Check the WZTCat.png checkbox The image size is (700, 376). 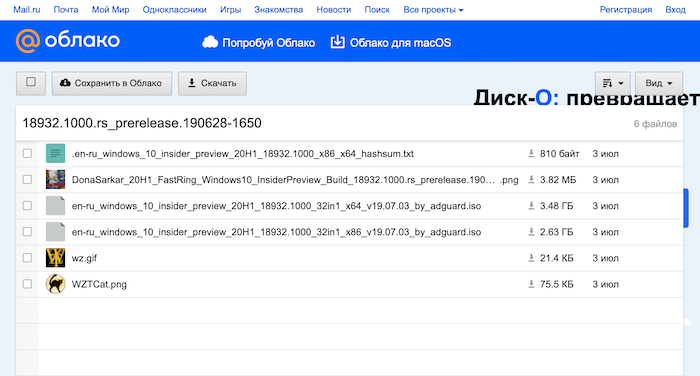(27, 284)
